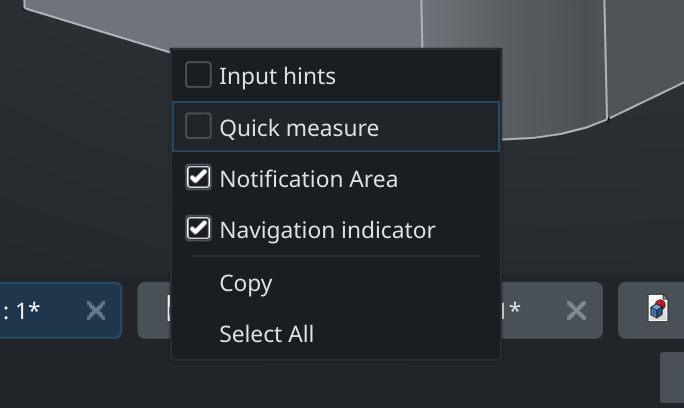Close the ": 1*" document tab

[x=96, y=310]
